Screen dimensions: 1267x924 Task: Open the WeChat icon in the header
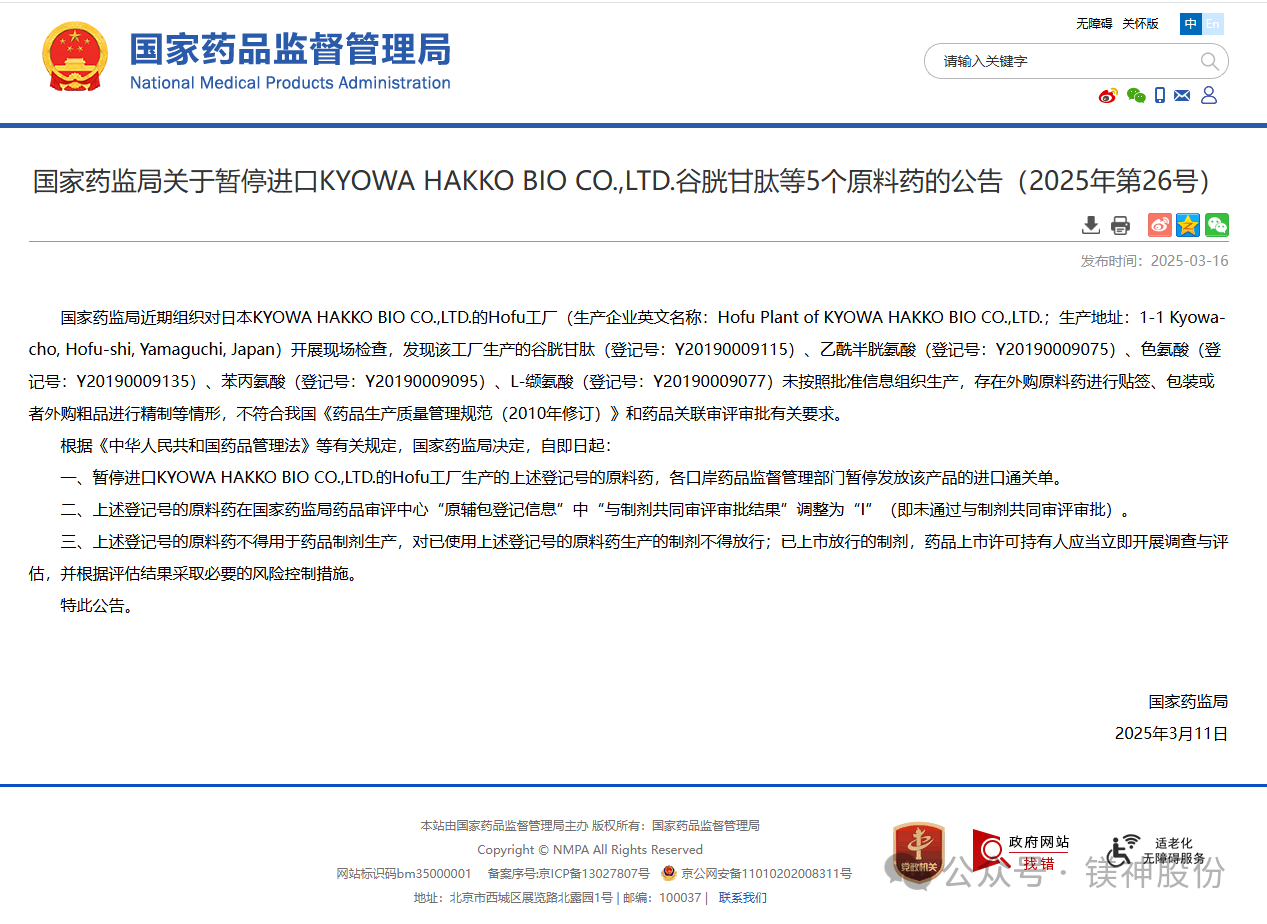[1135, 96]
